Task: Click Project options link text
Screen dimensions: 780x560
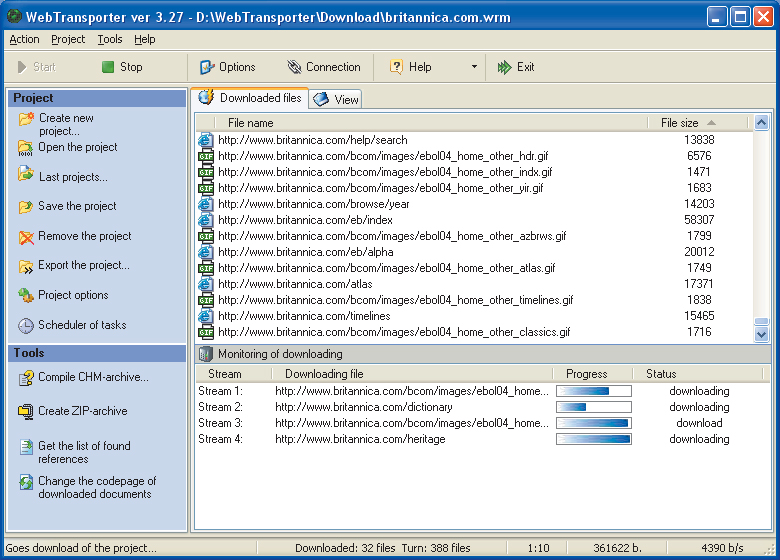Action: point(73,295)
